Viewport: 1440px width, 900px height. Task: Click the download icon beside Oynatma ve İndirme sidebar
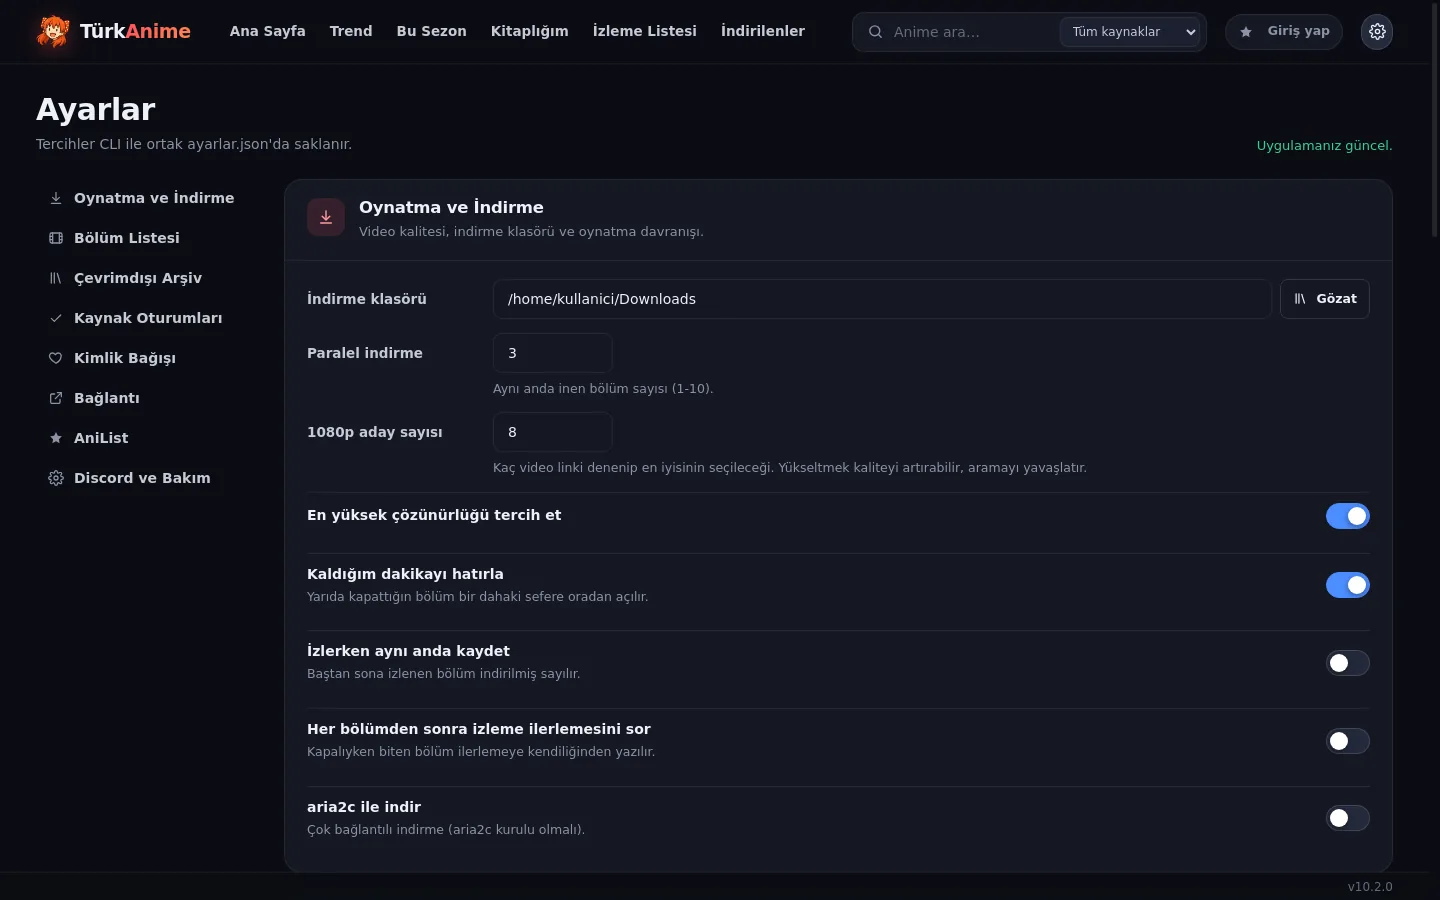56,198
